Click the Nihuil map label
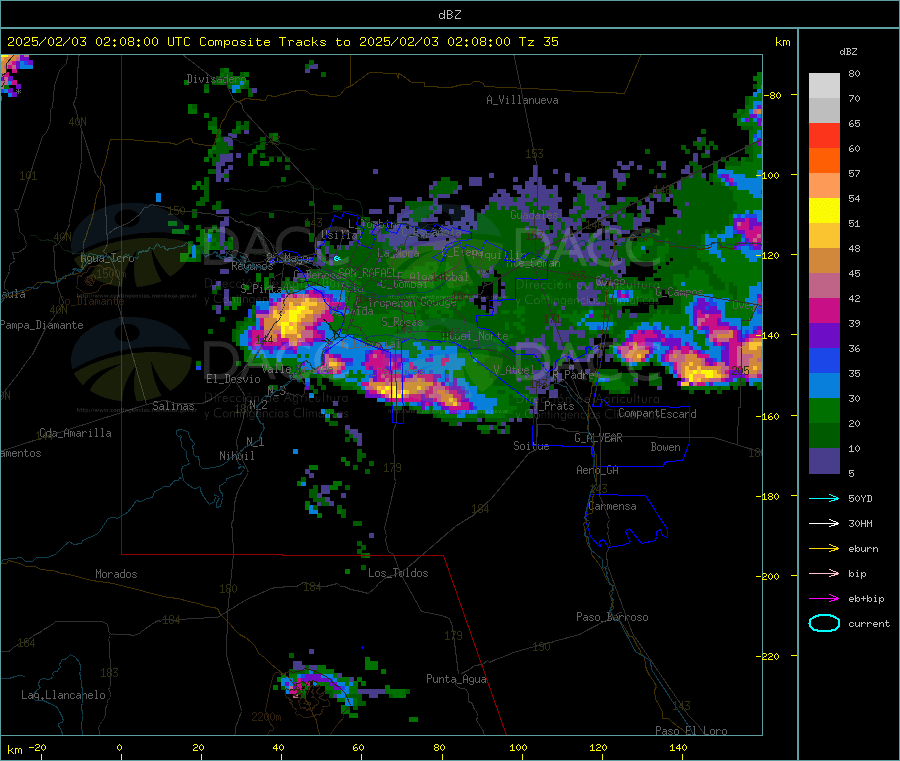900x761 pixels. point(236,456)
